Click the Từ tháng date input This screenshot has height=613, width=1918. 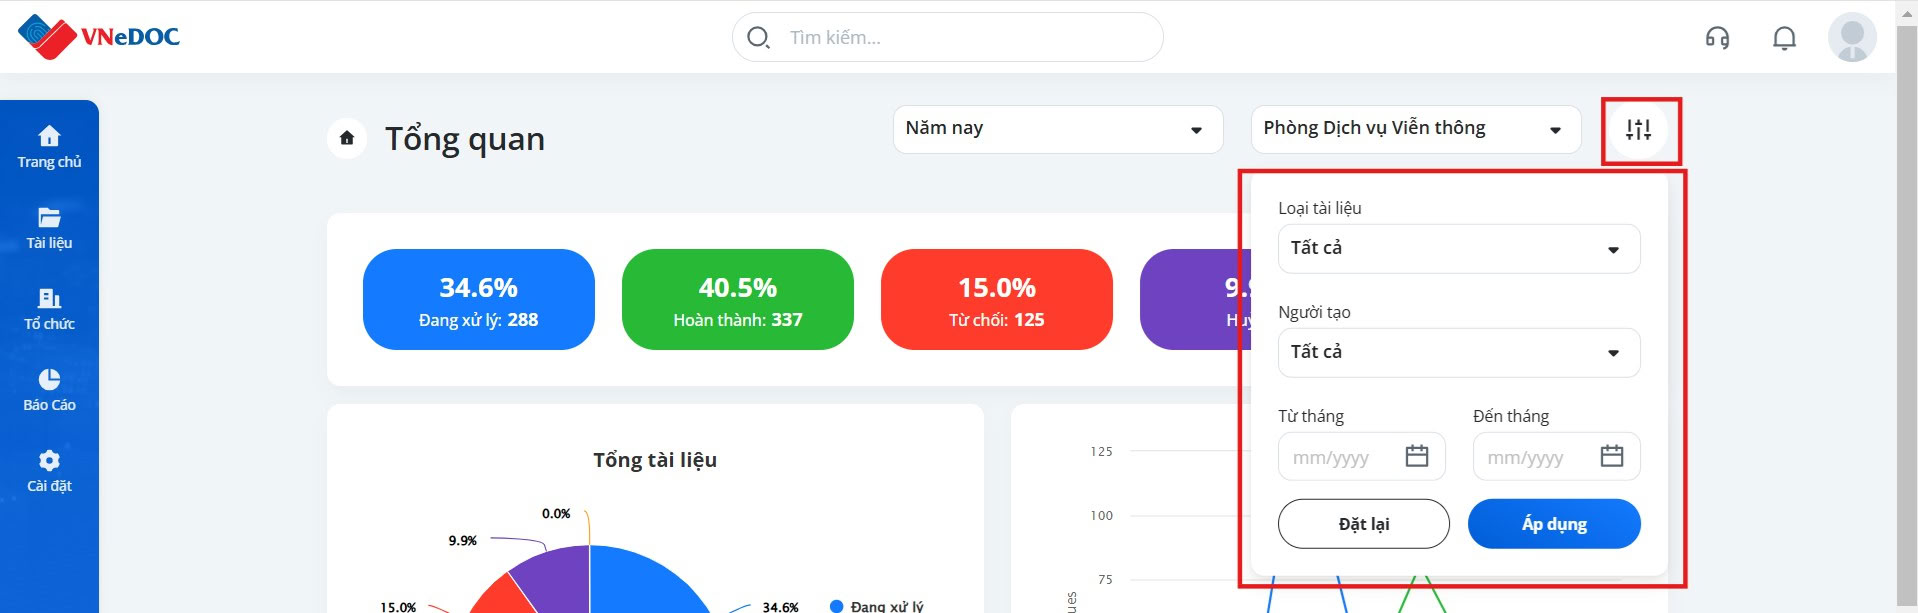[1362, 457]
